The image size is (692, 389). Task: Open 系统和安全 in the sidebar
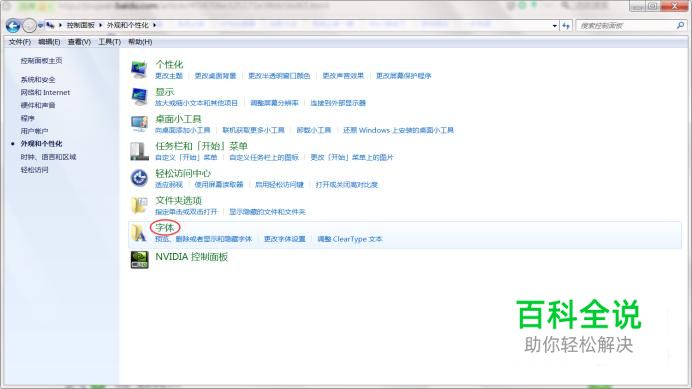(x=38, y=79)
